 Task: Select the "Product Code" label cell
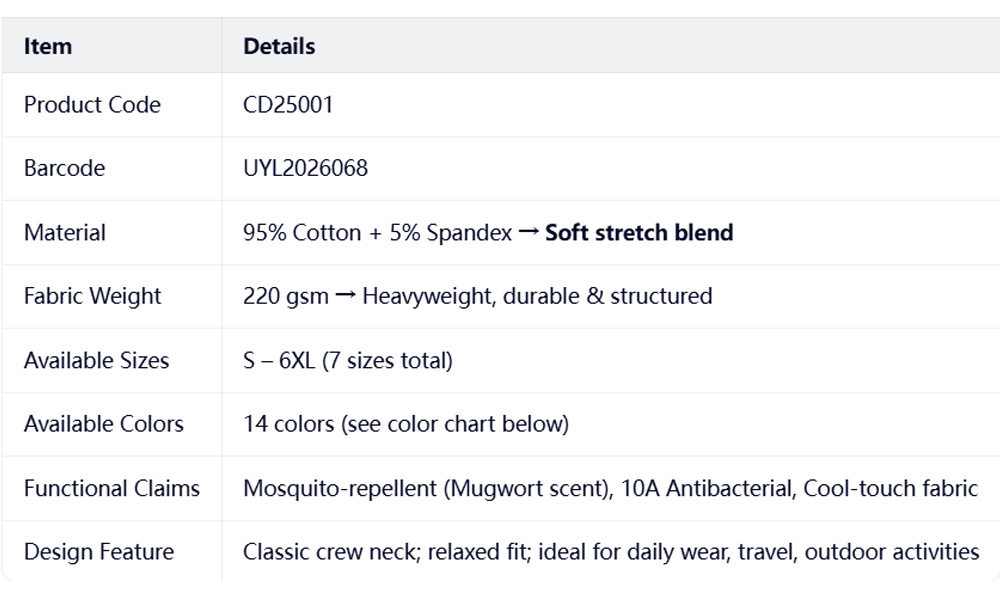[92, 105]
